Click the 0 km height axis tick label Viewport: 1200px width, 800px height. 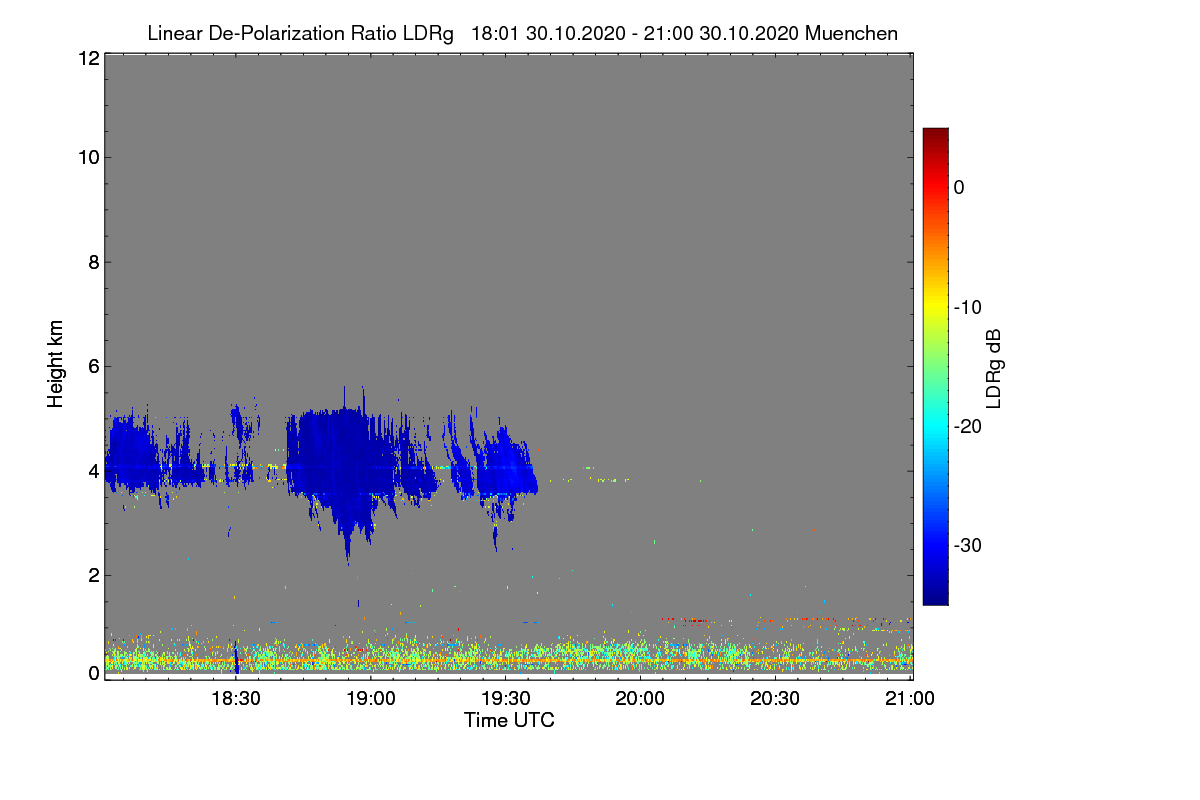(92, 673)
